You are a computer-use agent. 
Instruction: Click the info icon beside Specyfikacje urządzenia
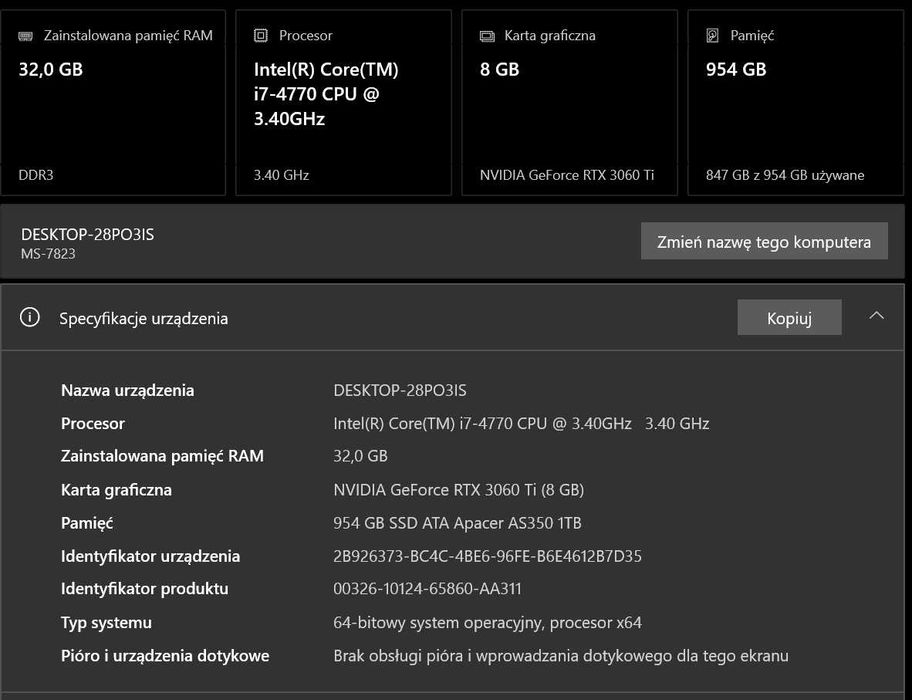tap(30, 317)
